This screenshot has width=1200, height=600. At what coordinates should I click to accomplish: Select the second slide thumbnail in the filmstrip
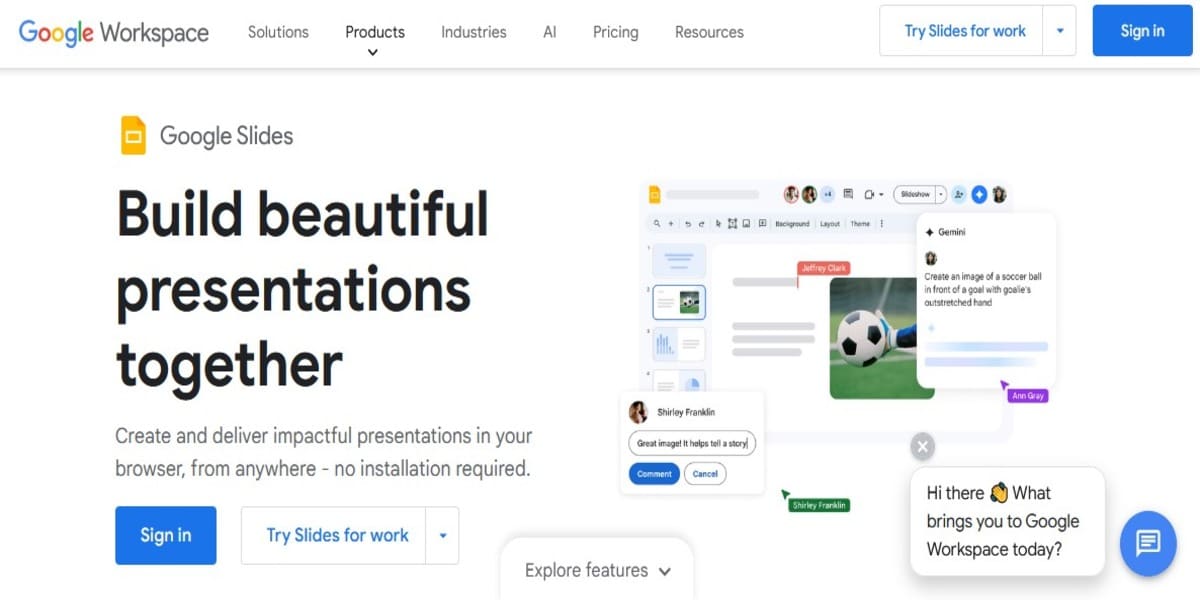pyautogui.click(x=678, y=301)
